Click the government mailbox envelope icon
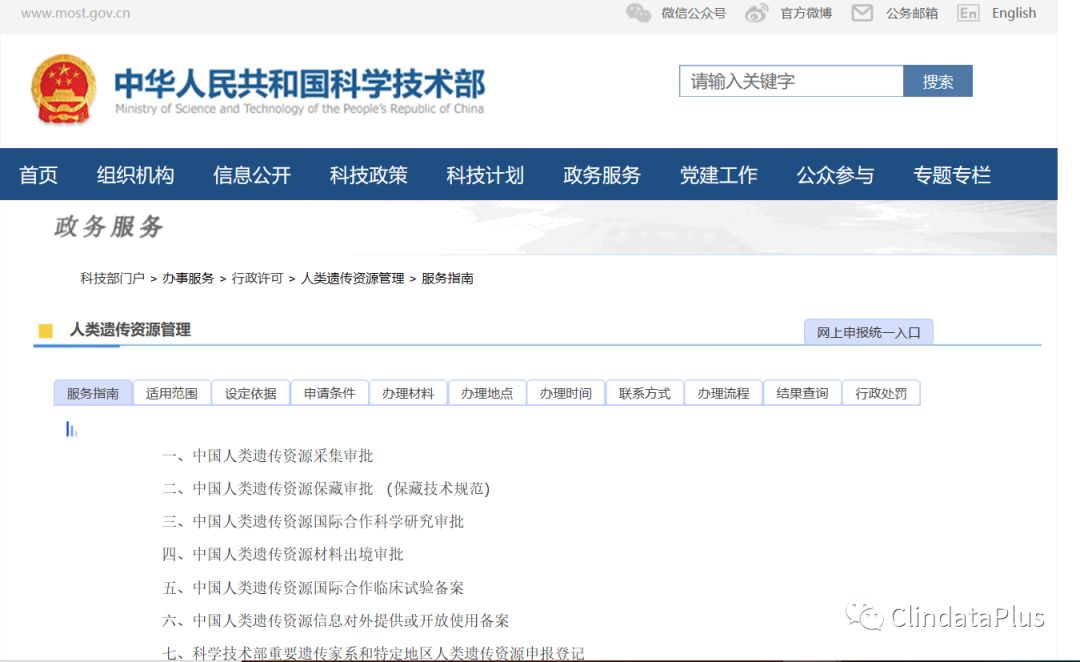Screen dimensions: 1080x662 click(862, 13)
